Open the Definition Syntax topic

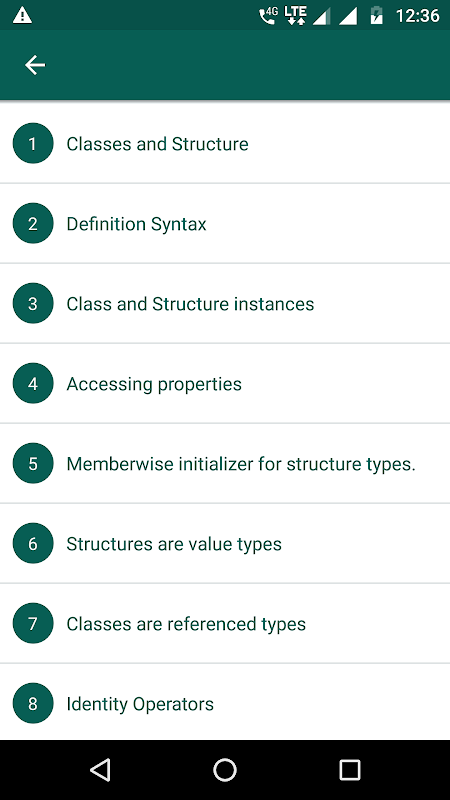(x=225, y=223)
